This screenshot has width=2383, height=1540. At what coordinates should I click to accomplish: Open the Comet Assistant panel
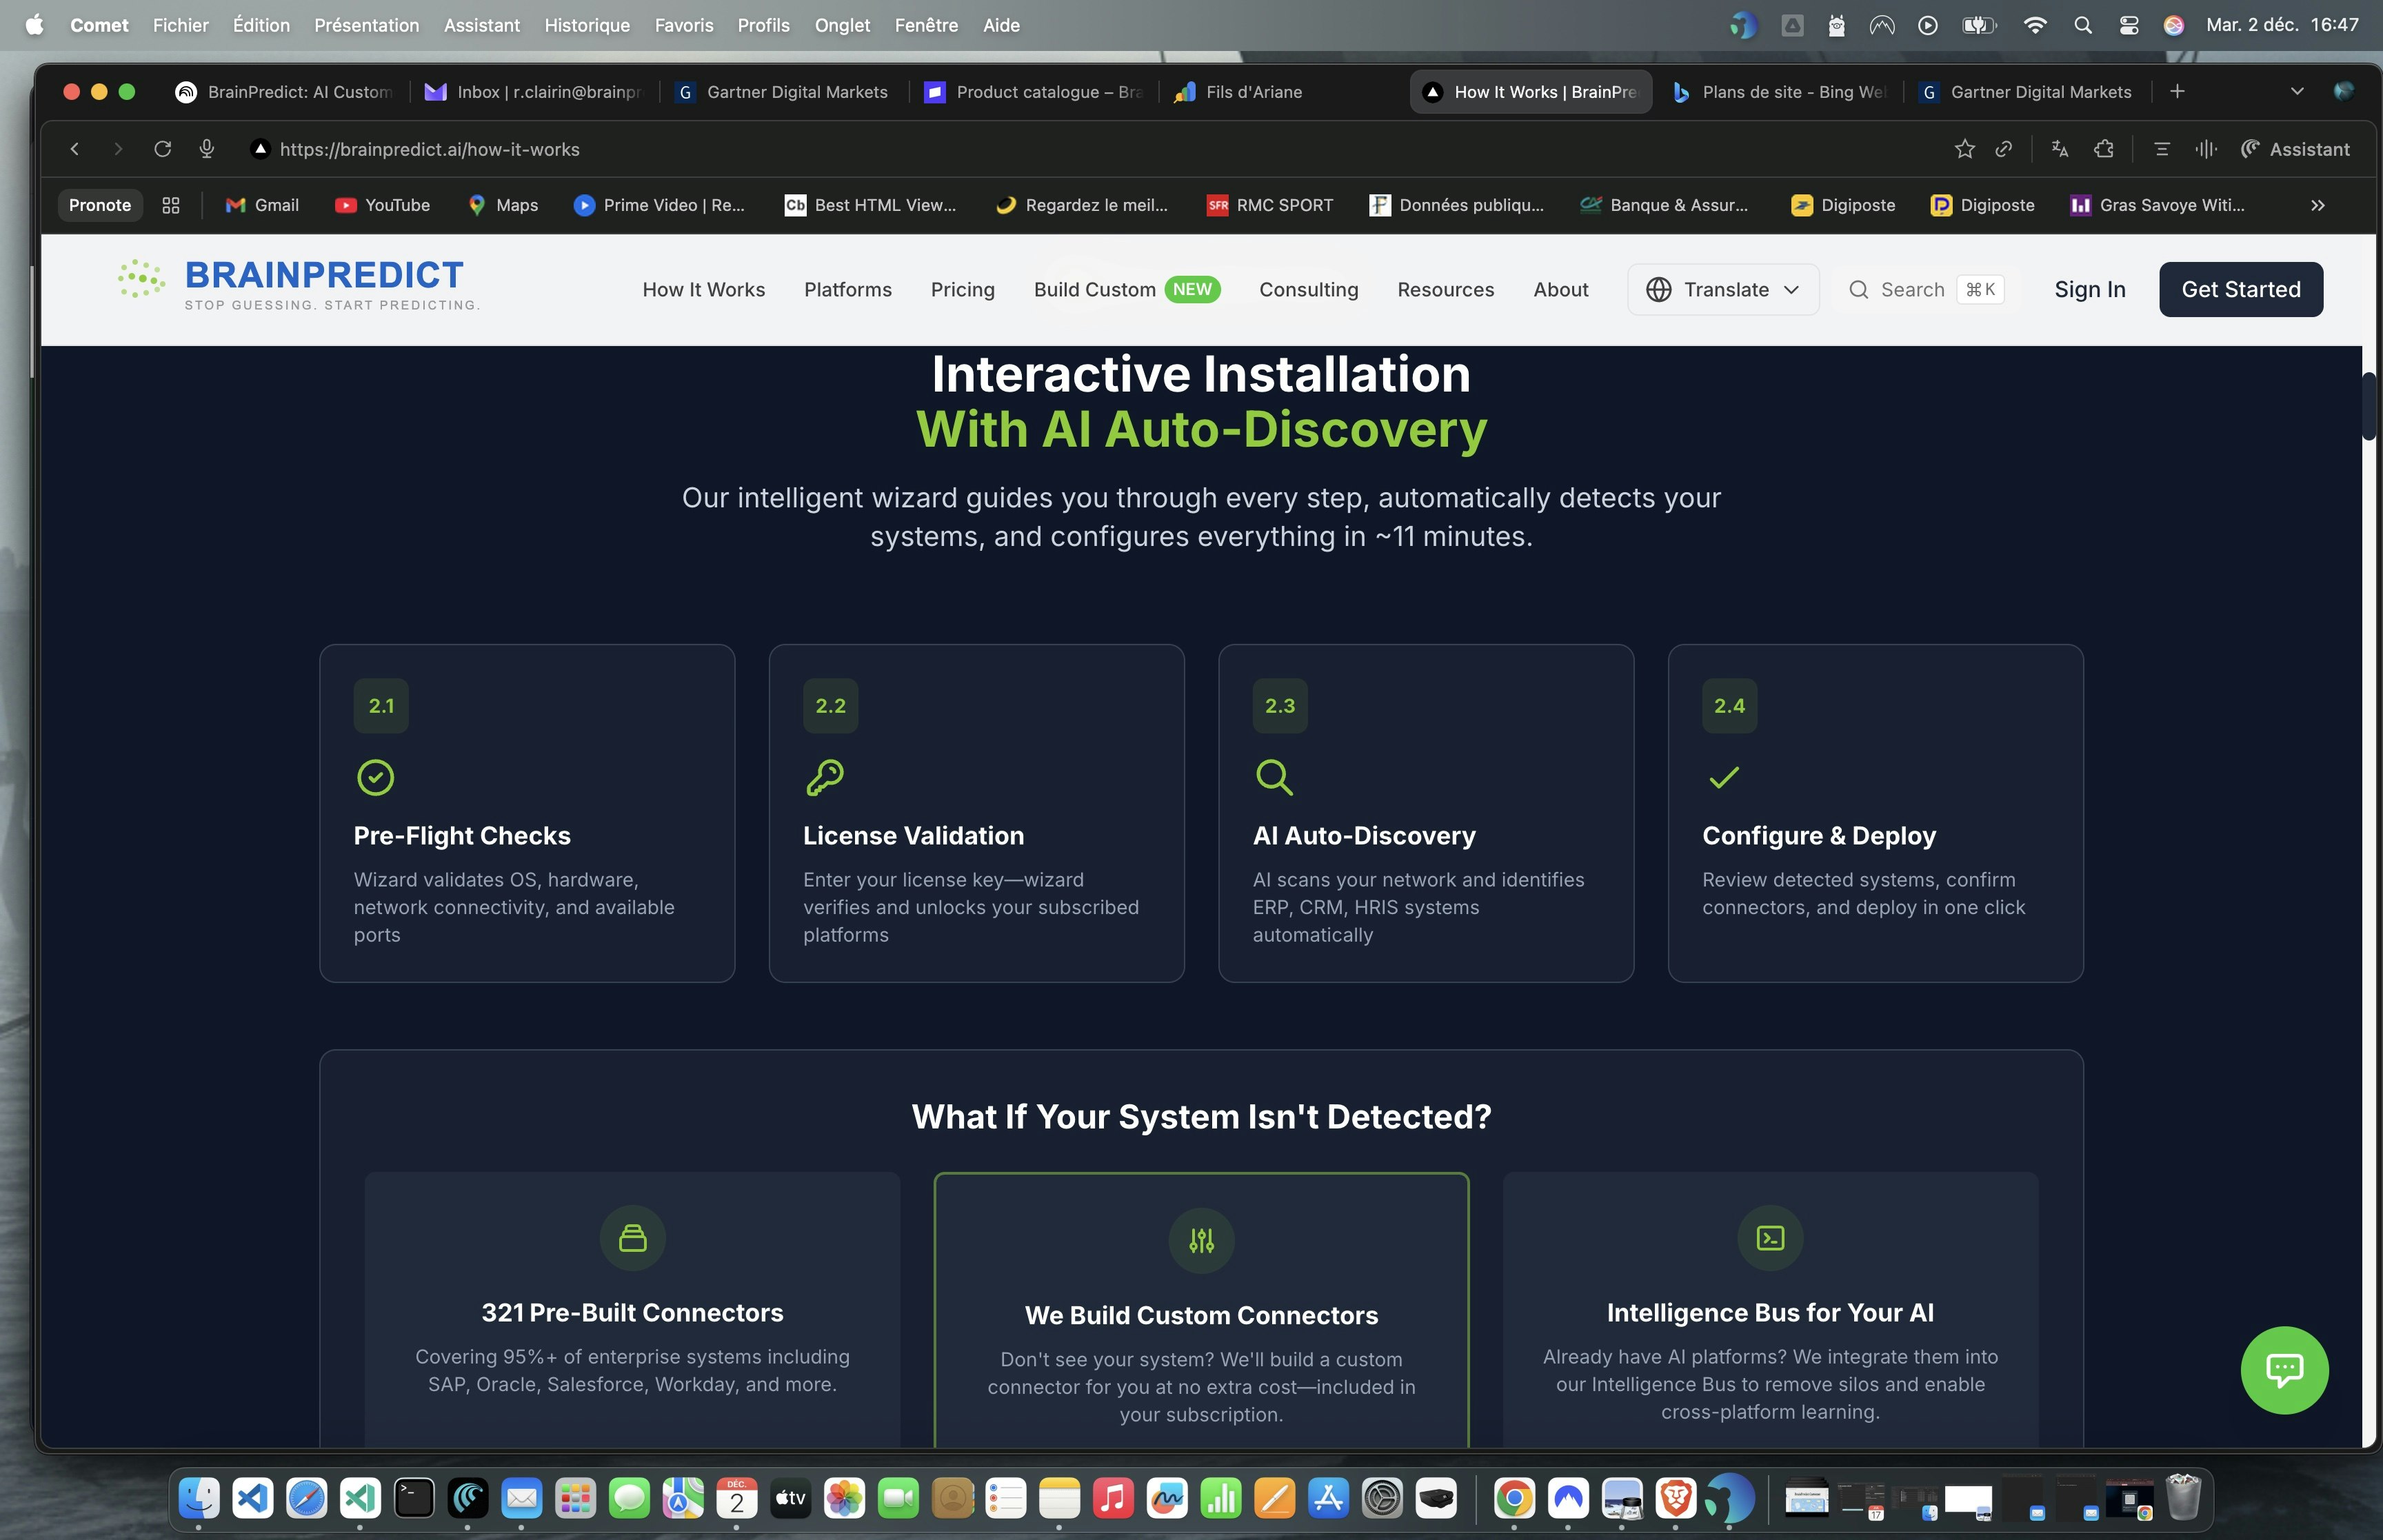(2295, 149)
